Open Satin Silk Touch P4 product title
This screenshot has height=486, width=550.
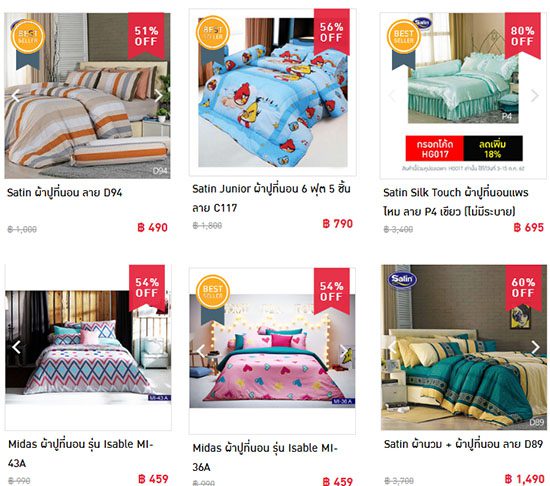tap(456, 202)
